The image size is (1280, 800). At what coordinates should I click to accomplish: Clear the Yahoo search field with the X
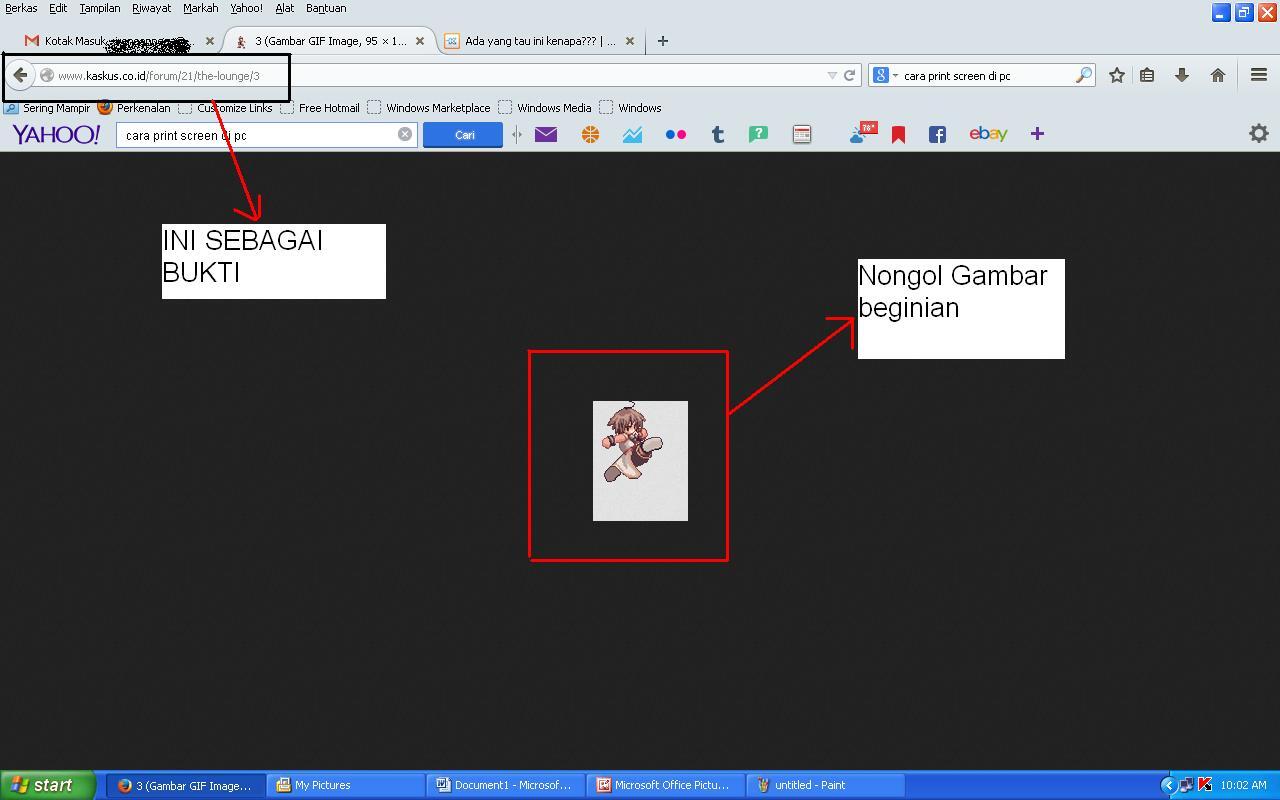[405, 134]
